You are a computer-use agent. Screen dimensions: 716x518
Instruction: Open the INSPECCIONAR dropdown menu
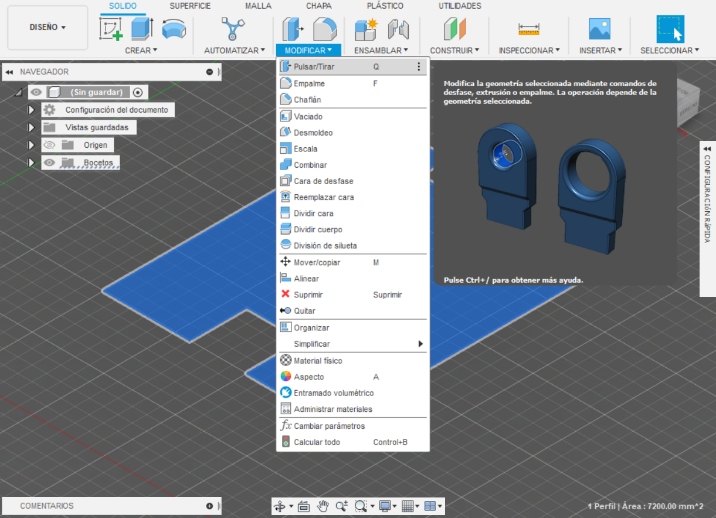coord(529,50)
